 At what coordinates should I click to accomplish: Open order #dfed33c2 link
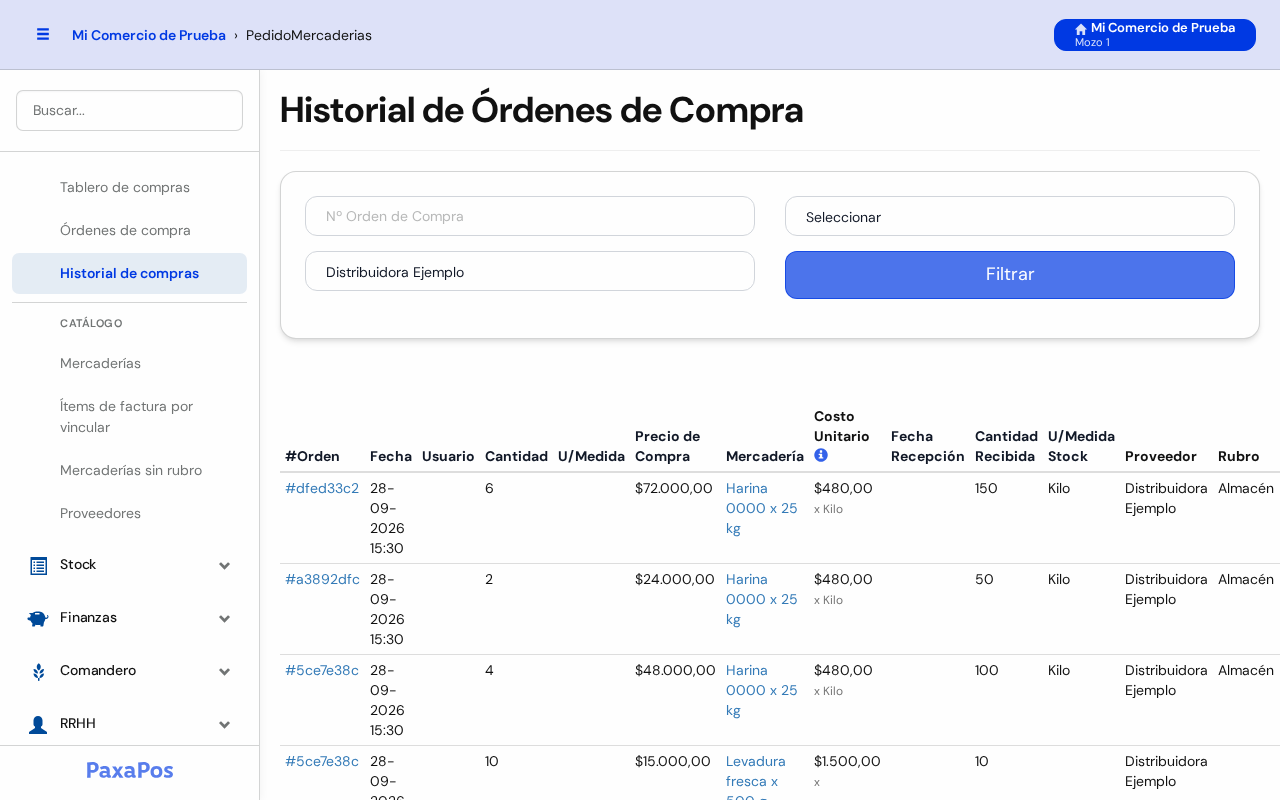tap(322, 488)
